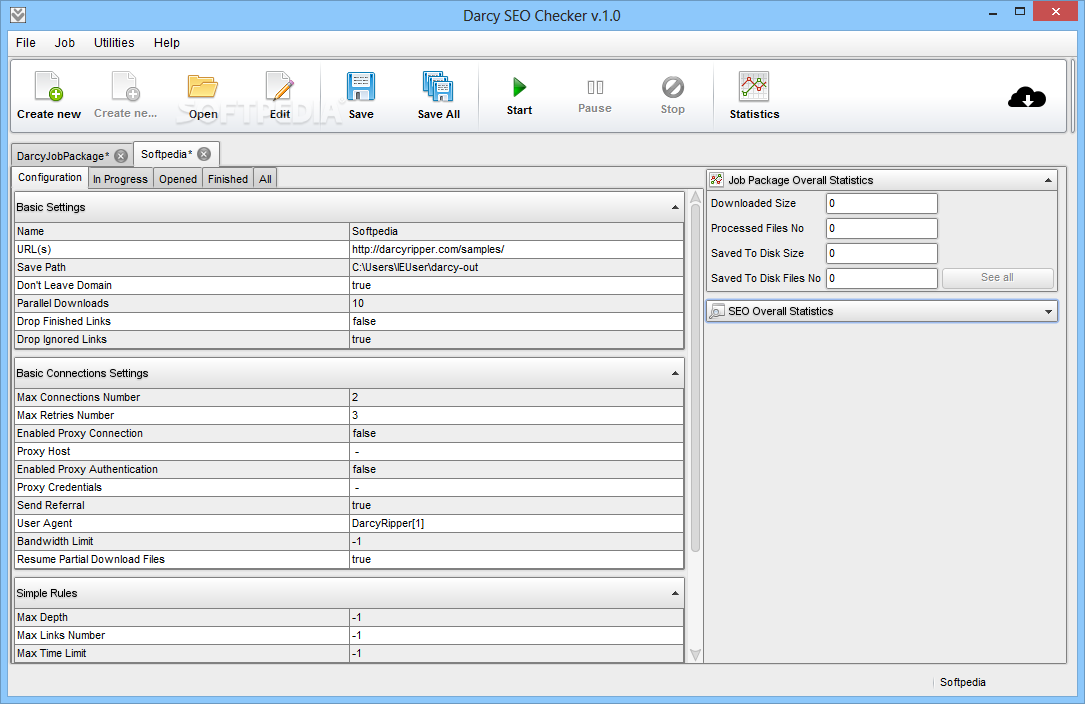Viewport: 1085px width, 704px height.
Task: Close the DarcyJobPackage* tab
Action: pos(120,156)
